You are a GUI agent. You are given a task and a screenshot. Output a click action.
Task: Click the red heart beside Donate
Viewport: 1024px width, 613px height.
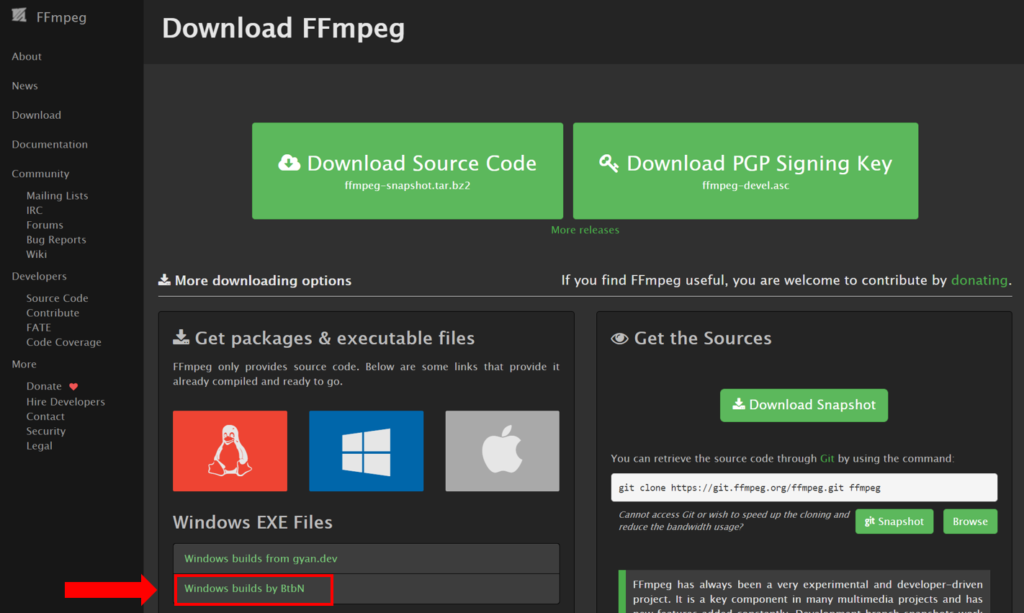click(73, 387)
